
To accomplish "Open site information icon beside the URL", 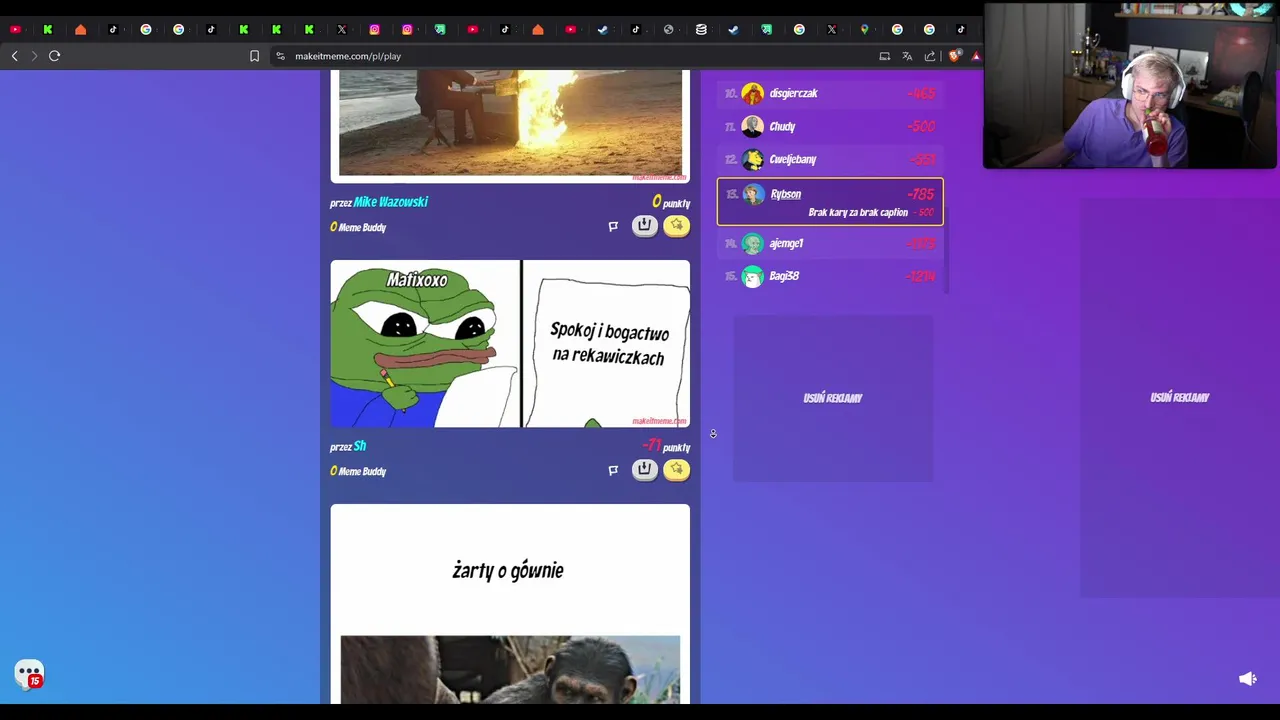I will [280, 56].
